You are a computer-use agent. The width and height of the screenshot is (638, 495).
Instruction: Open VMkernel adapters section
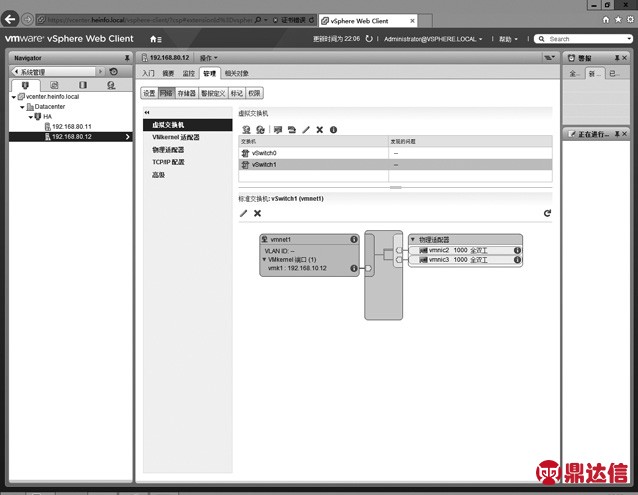coord(188,137)
